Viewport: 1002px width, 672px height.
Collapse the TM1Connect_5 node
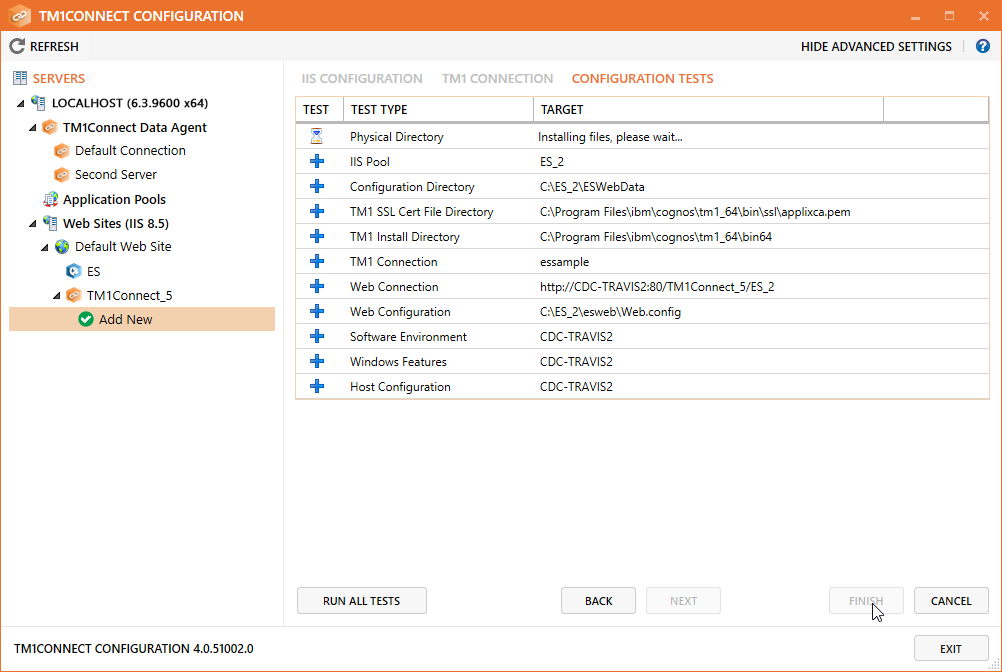pos(57,295)
